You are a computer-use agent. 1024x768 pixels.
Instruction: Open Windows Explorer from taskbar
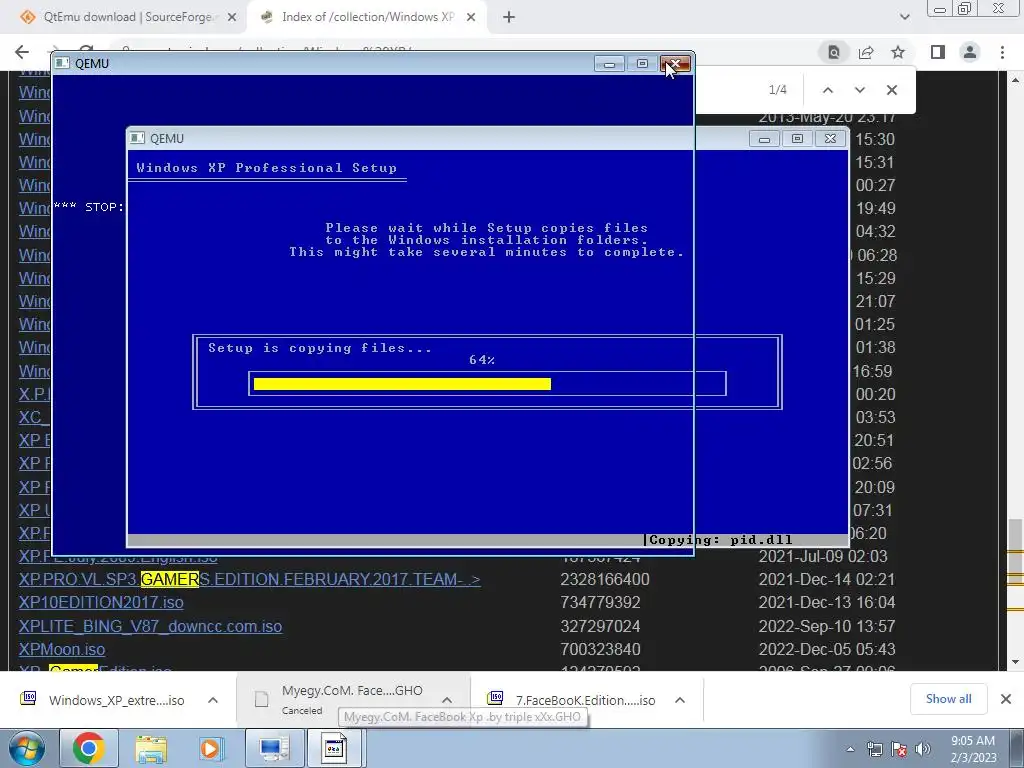click(x=151, y=748)
